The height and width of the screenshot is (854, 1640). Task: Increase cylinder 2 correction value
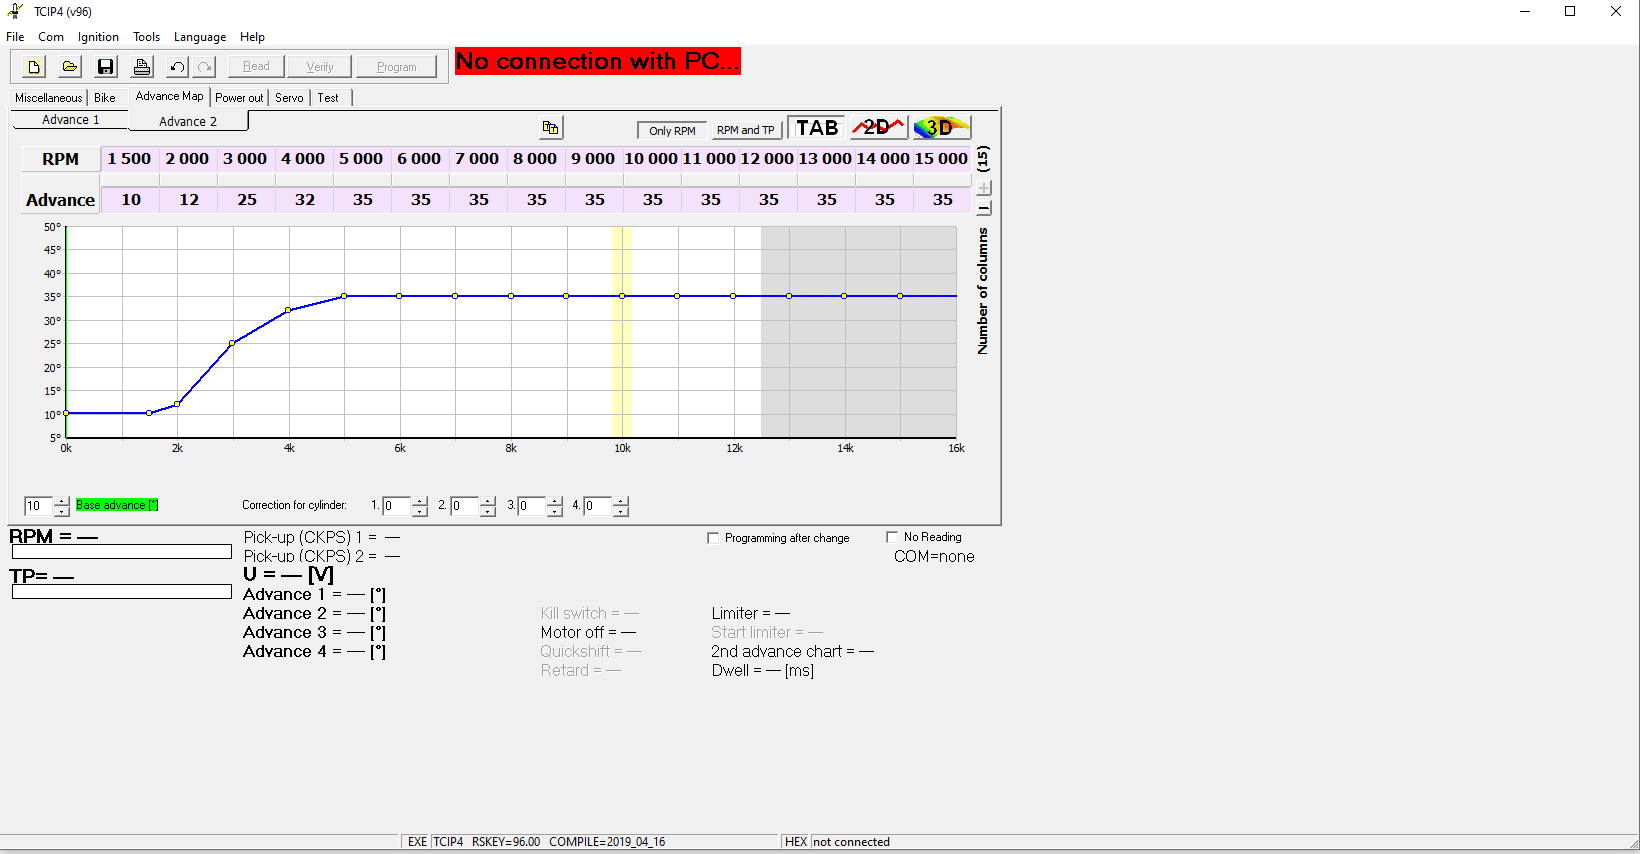pyautogui.click(x=488, y=501)
